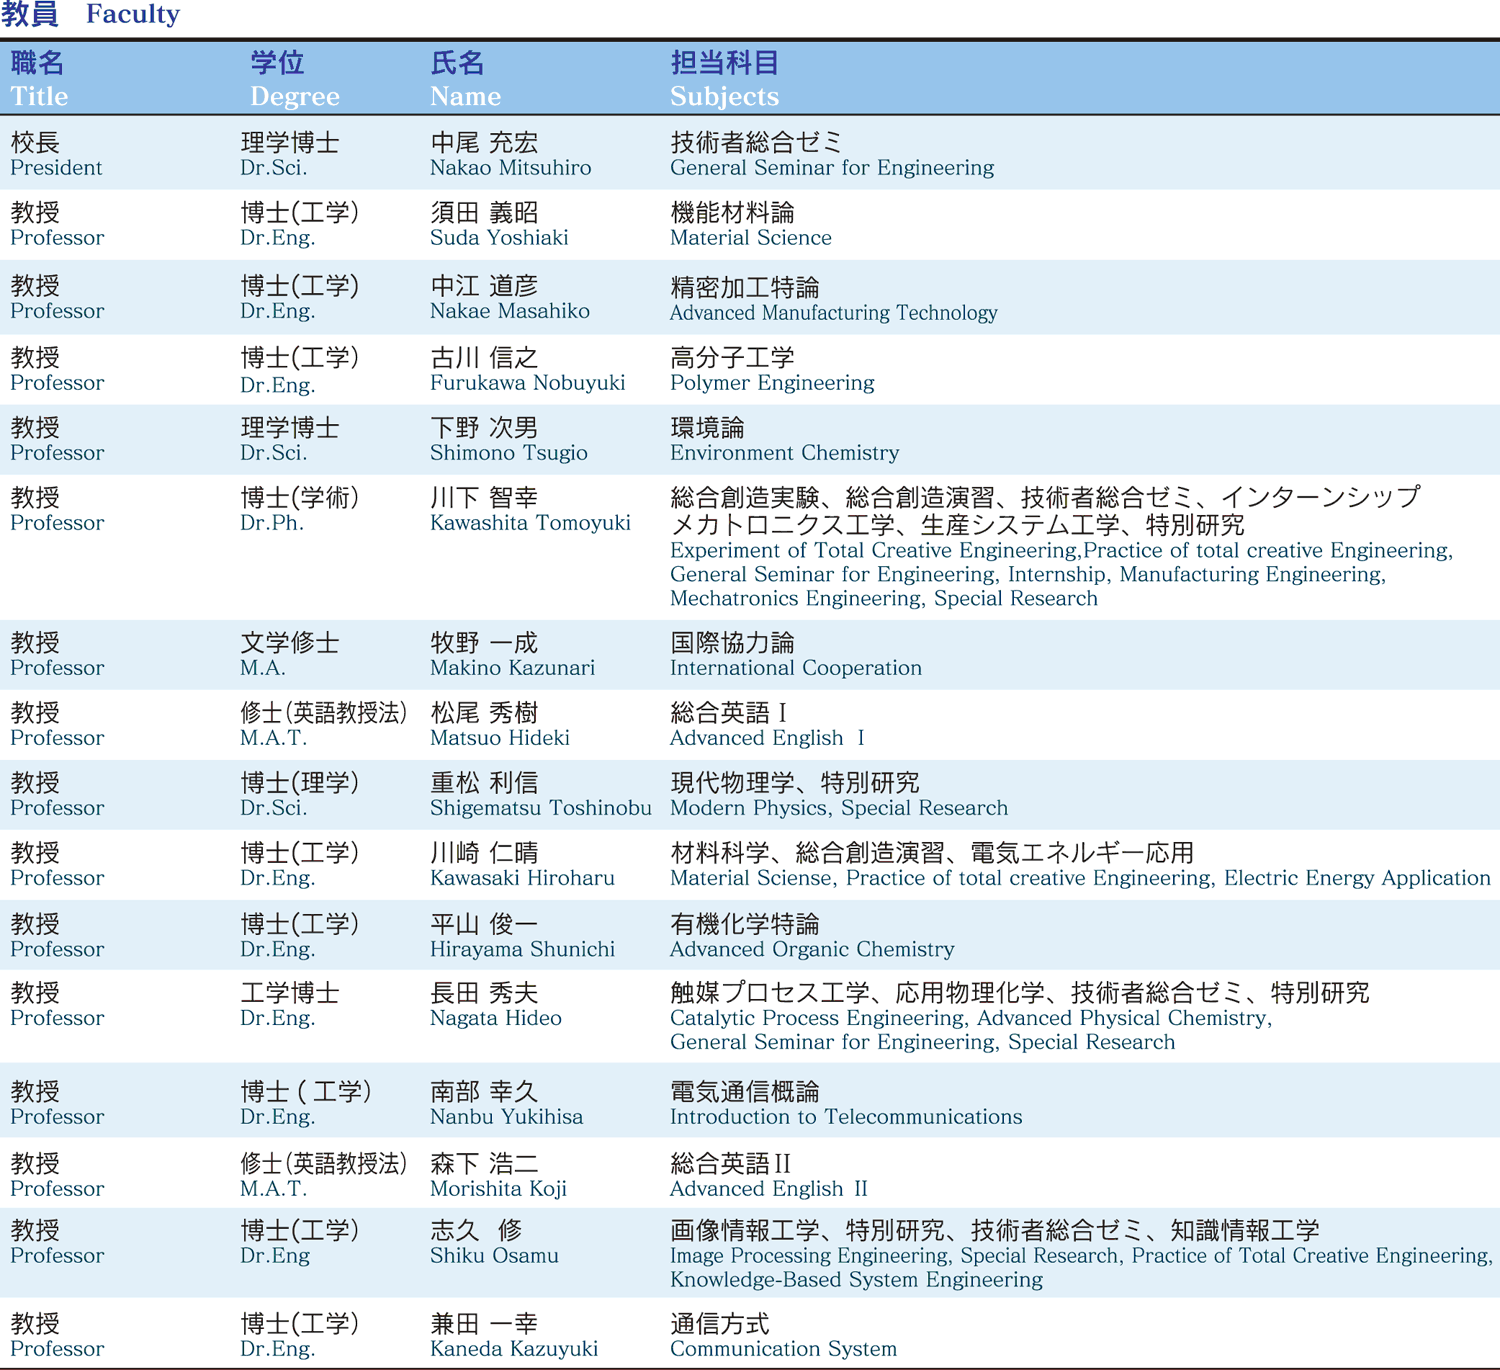Click 'Introduction to Telecommunications' subject

click(x=846, y=1117)
